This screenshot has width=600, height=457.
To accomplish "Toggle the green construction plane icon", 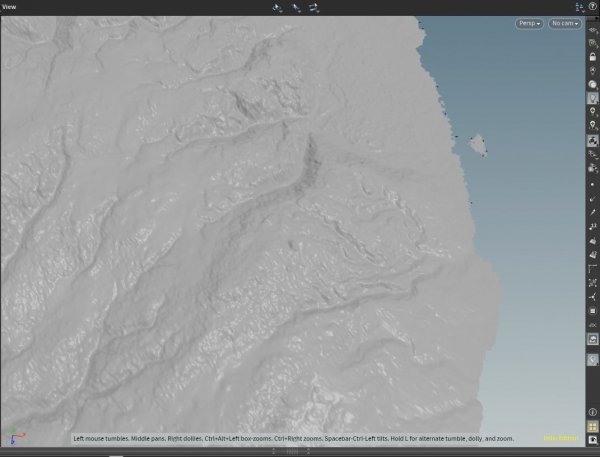I will pos(592,43).
